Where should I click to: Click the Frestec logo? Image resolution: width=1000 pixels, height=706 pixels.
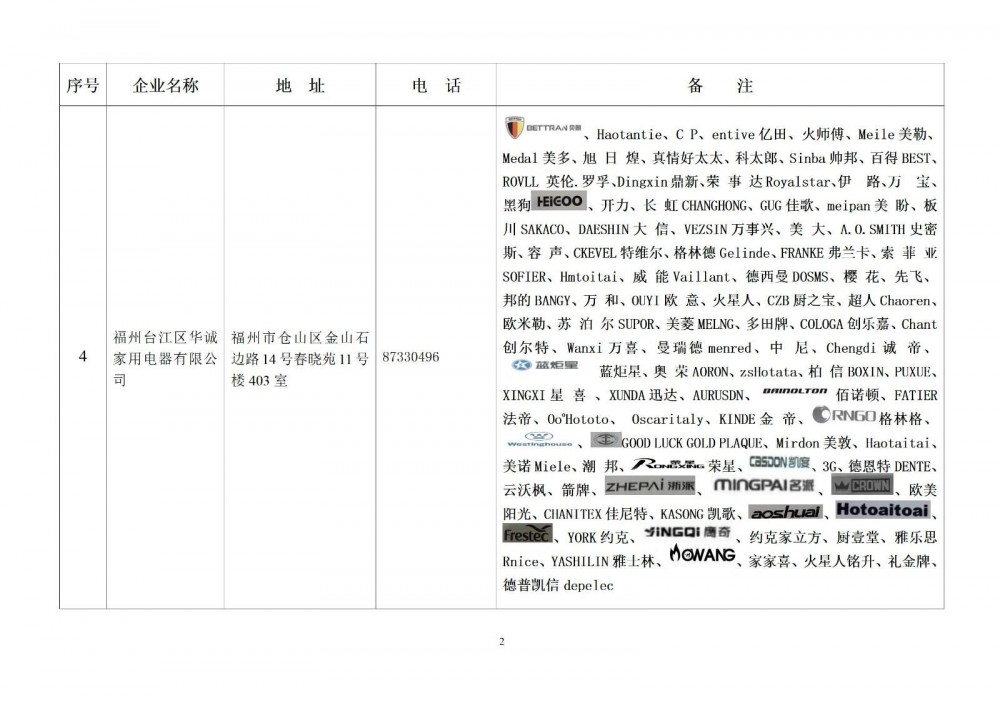click(526, 534)
